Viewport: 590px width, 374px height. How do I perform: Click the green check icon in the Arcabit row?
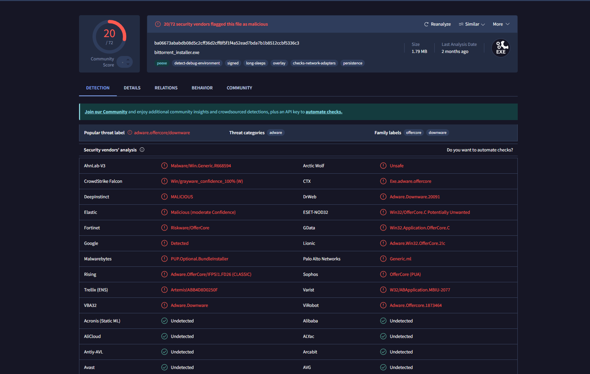point(383,352)
